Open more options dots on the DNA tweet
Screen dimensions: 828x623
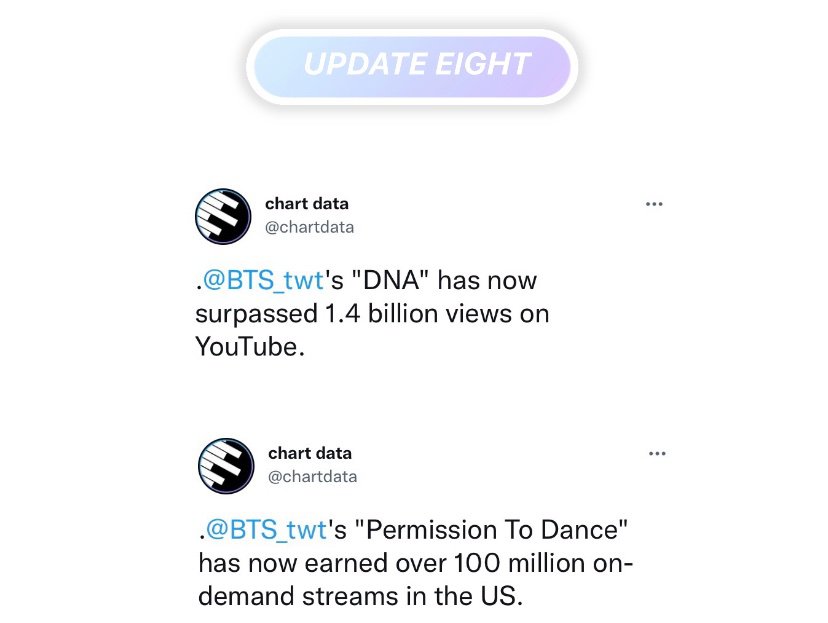coord(654,204)
